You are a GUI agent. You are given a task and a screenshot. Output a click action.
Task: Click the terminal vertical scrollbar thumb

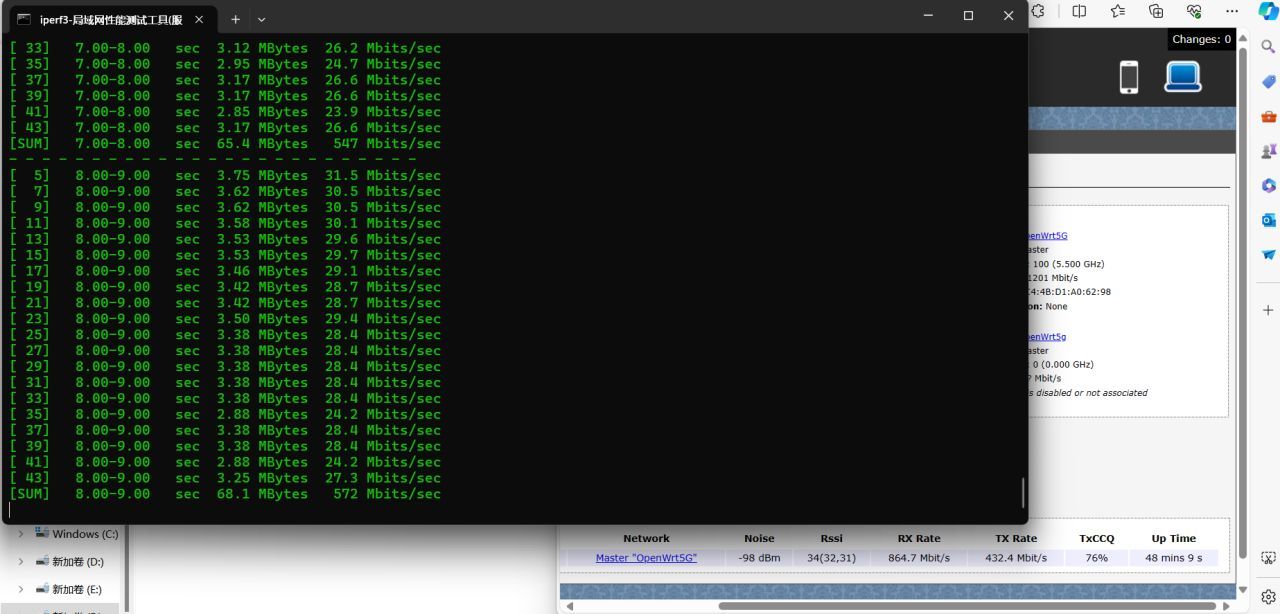[1022, 492]
